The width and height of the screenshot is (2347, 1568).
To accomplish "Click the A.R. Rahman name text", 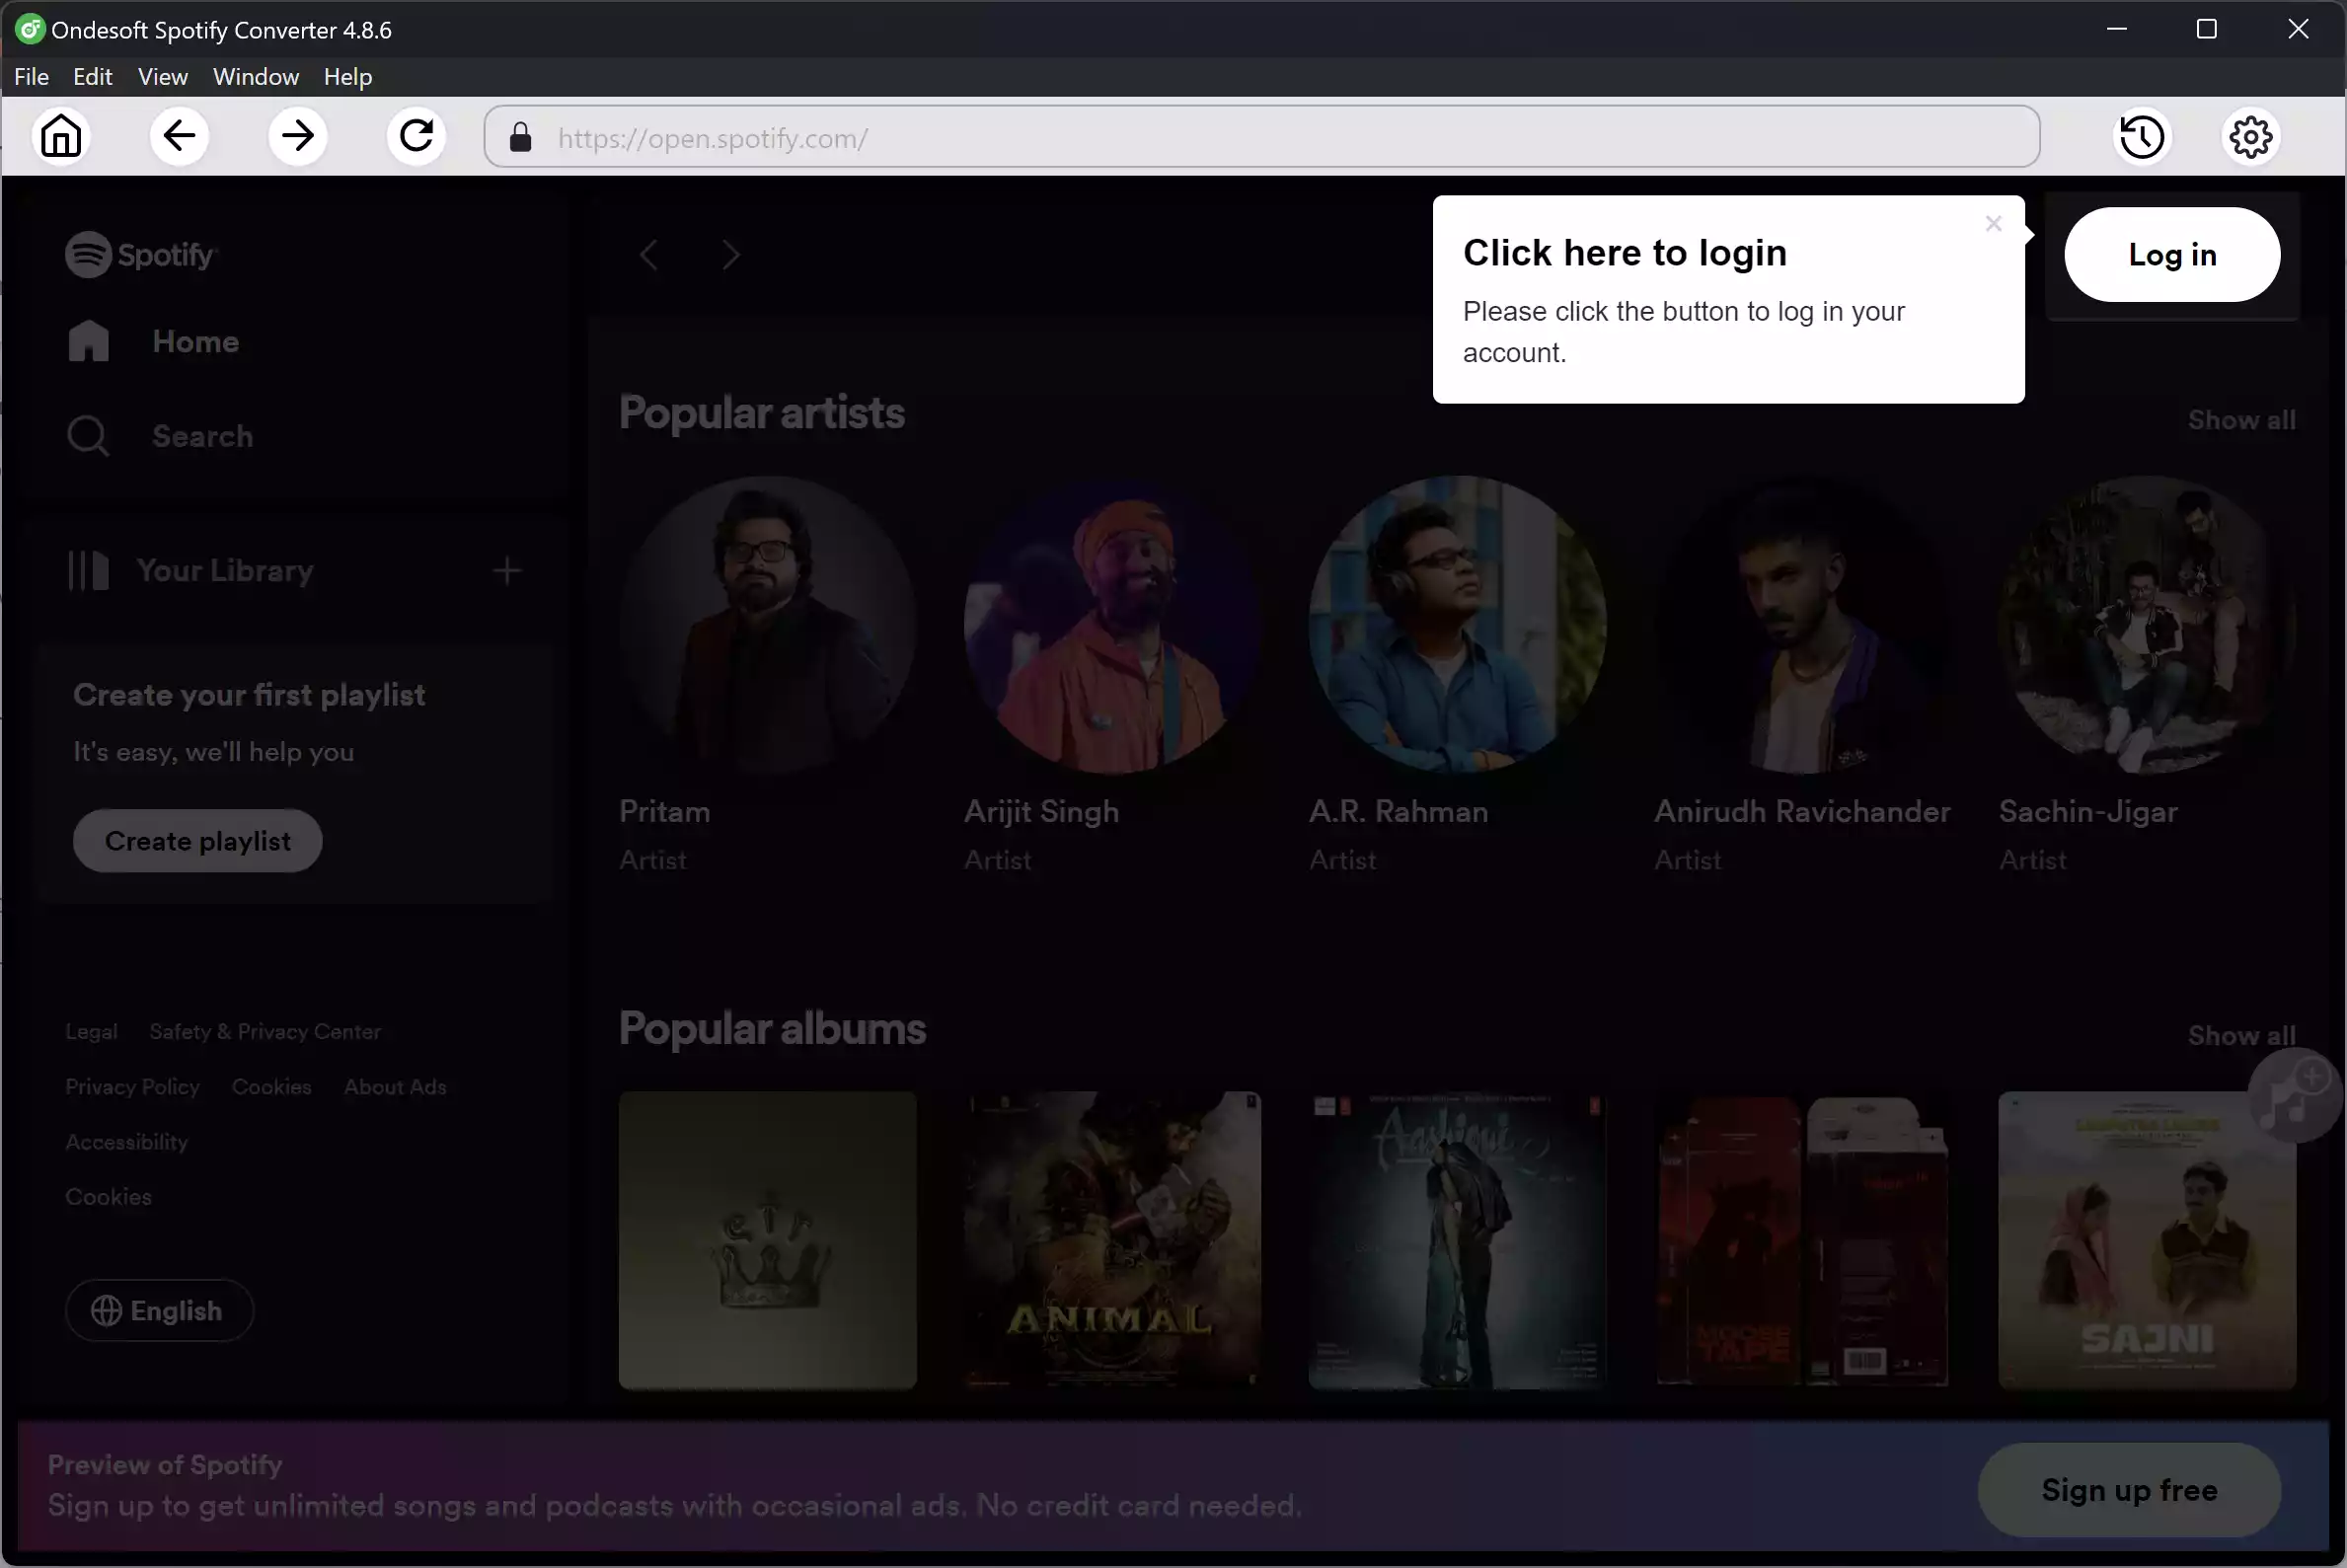I will point(1398,812).
